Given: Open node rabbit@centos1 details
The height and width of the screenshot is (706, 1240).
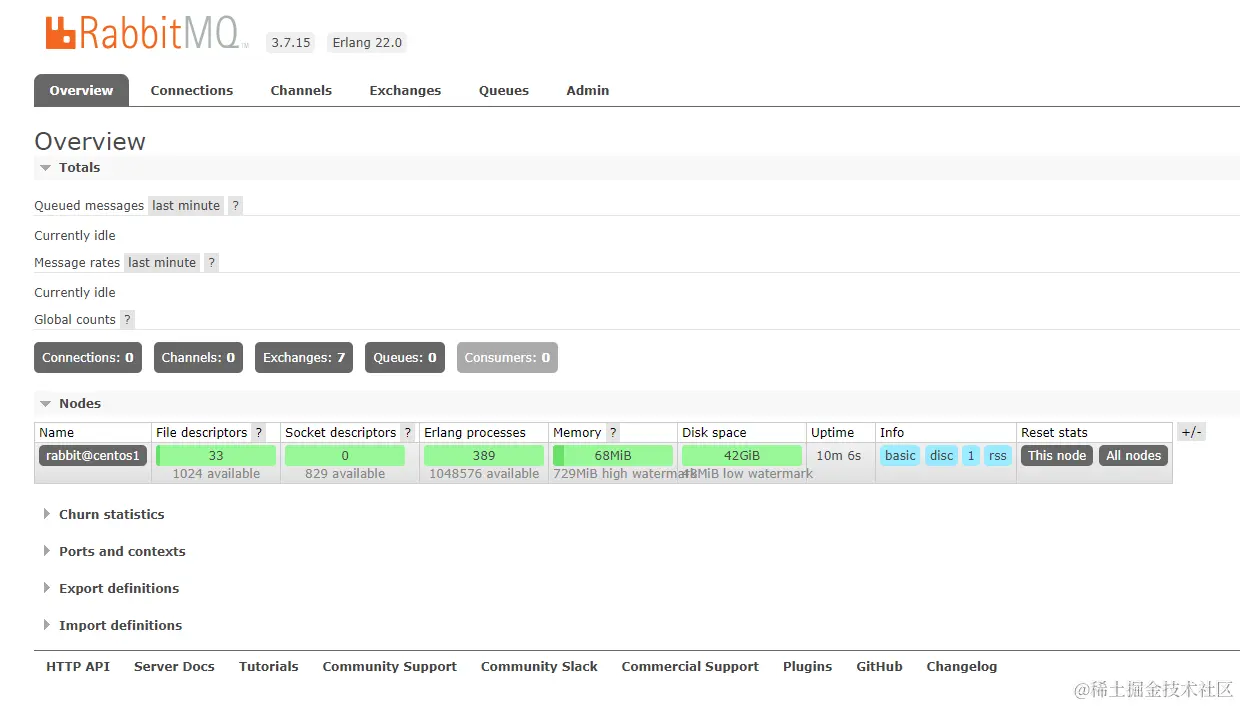Looking at the screenshot, I should click(93, 456).
